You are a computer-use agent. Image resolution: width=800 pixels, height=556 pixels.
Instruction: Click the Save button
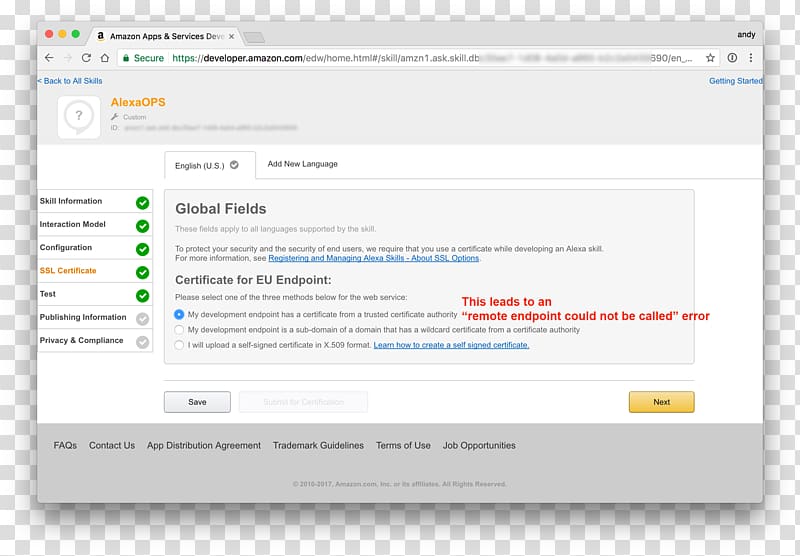(197, 402)
